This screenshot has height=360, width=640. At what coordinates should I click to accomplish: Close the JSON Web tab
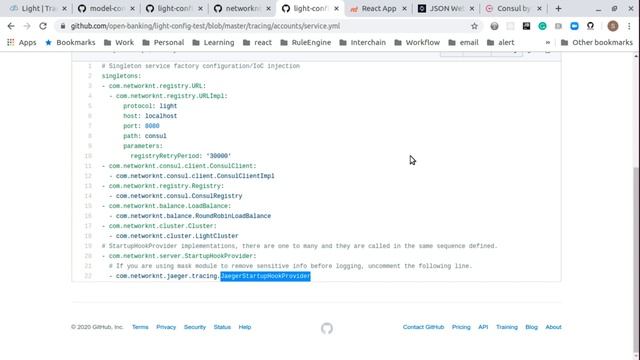pyautogui.click(x=472, y=9)
